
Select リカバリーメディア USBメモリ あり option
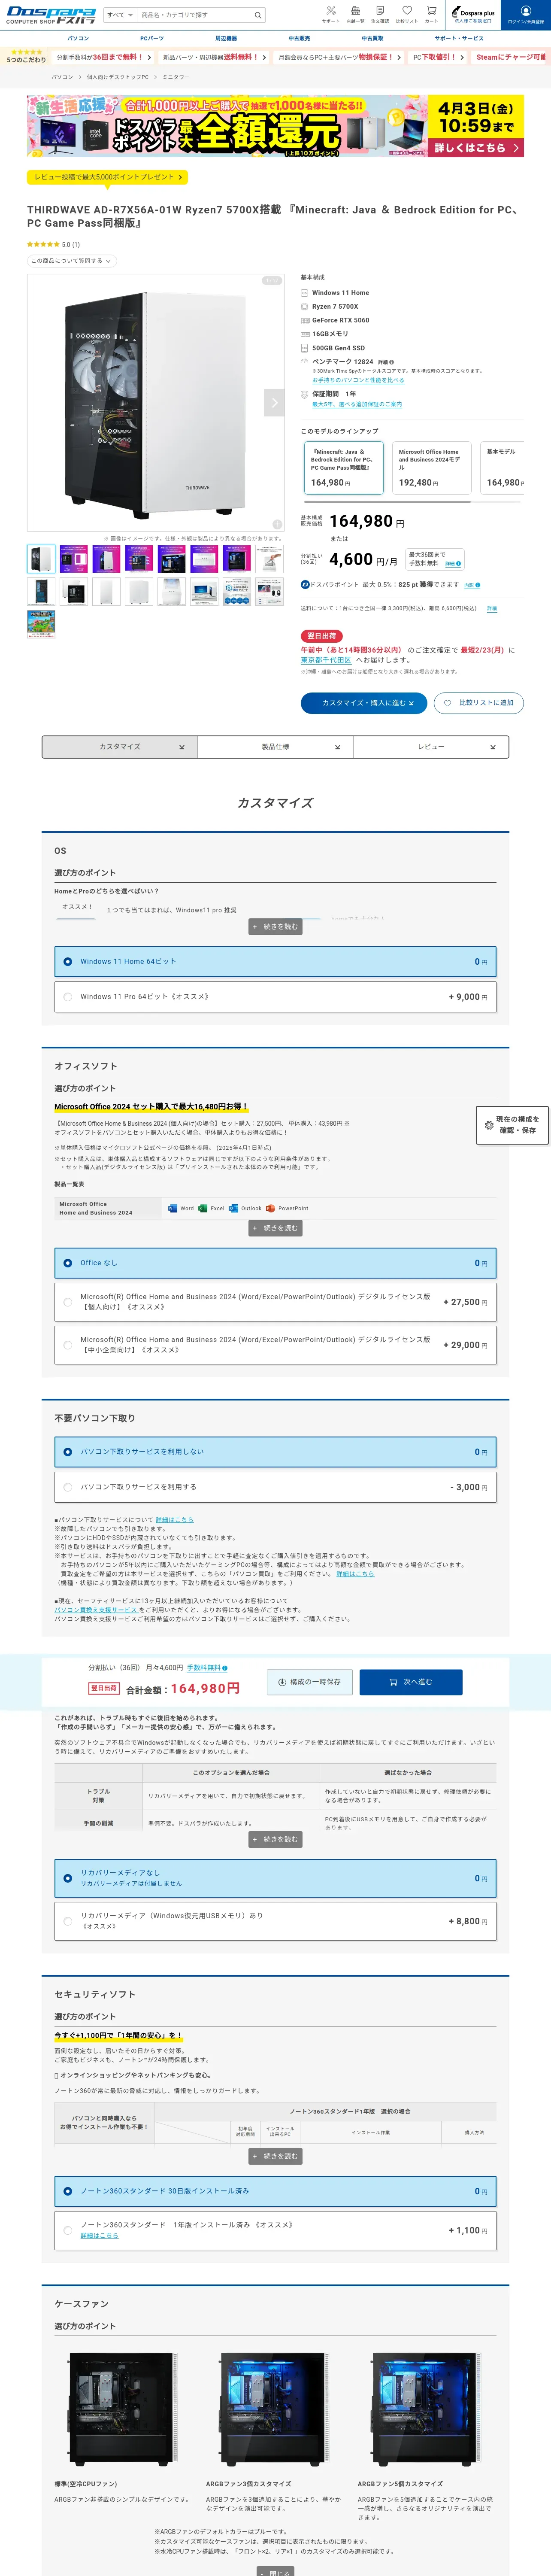coord(275,1921)
